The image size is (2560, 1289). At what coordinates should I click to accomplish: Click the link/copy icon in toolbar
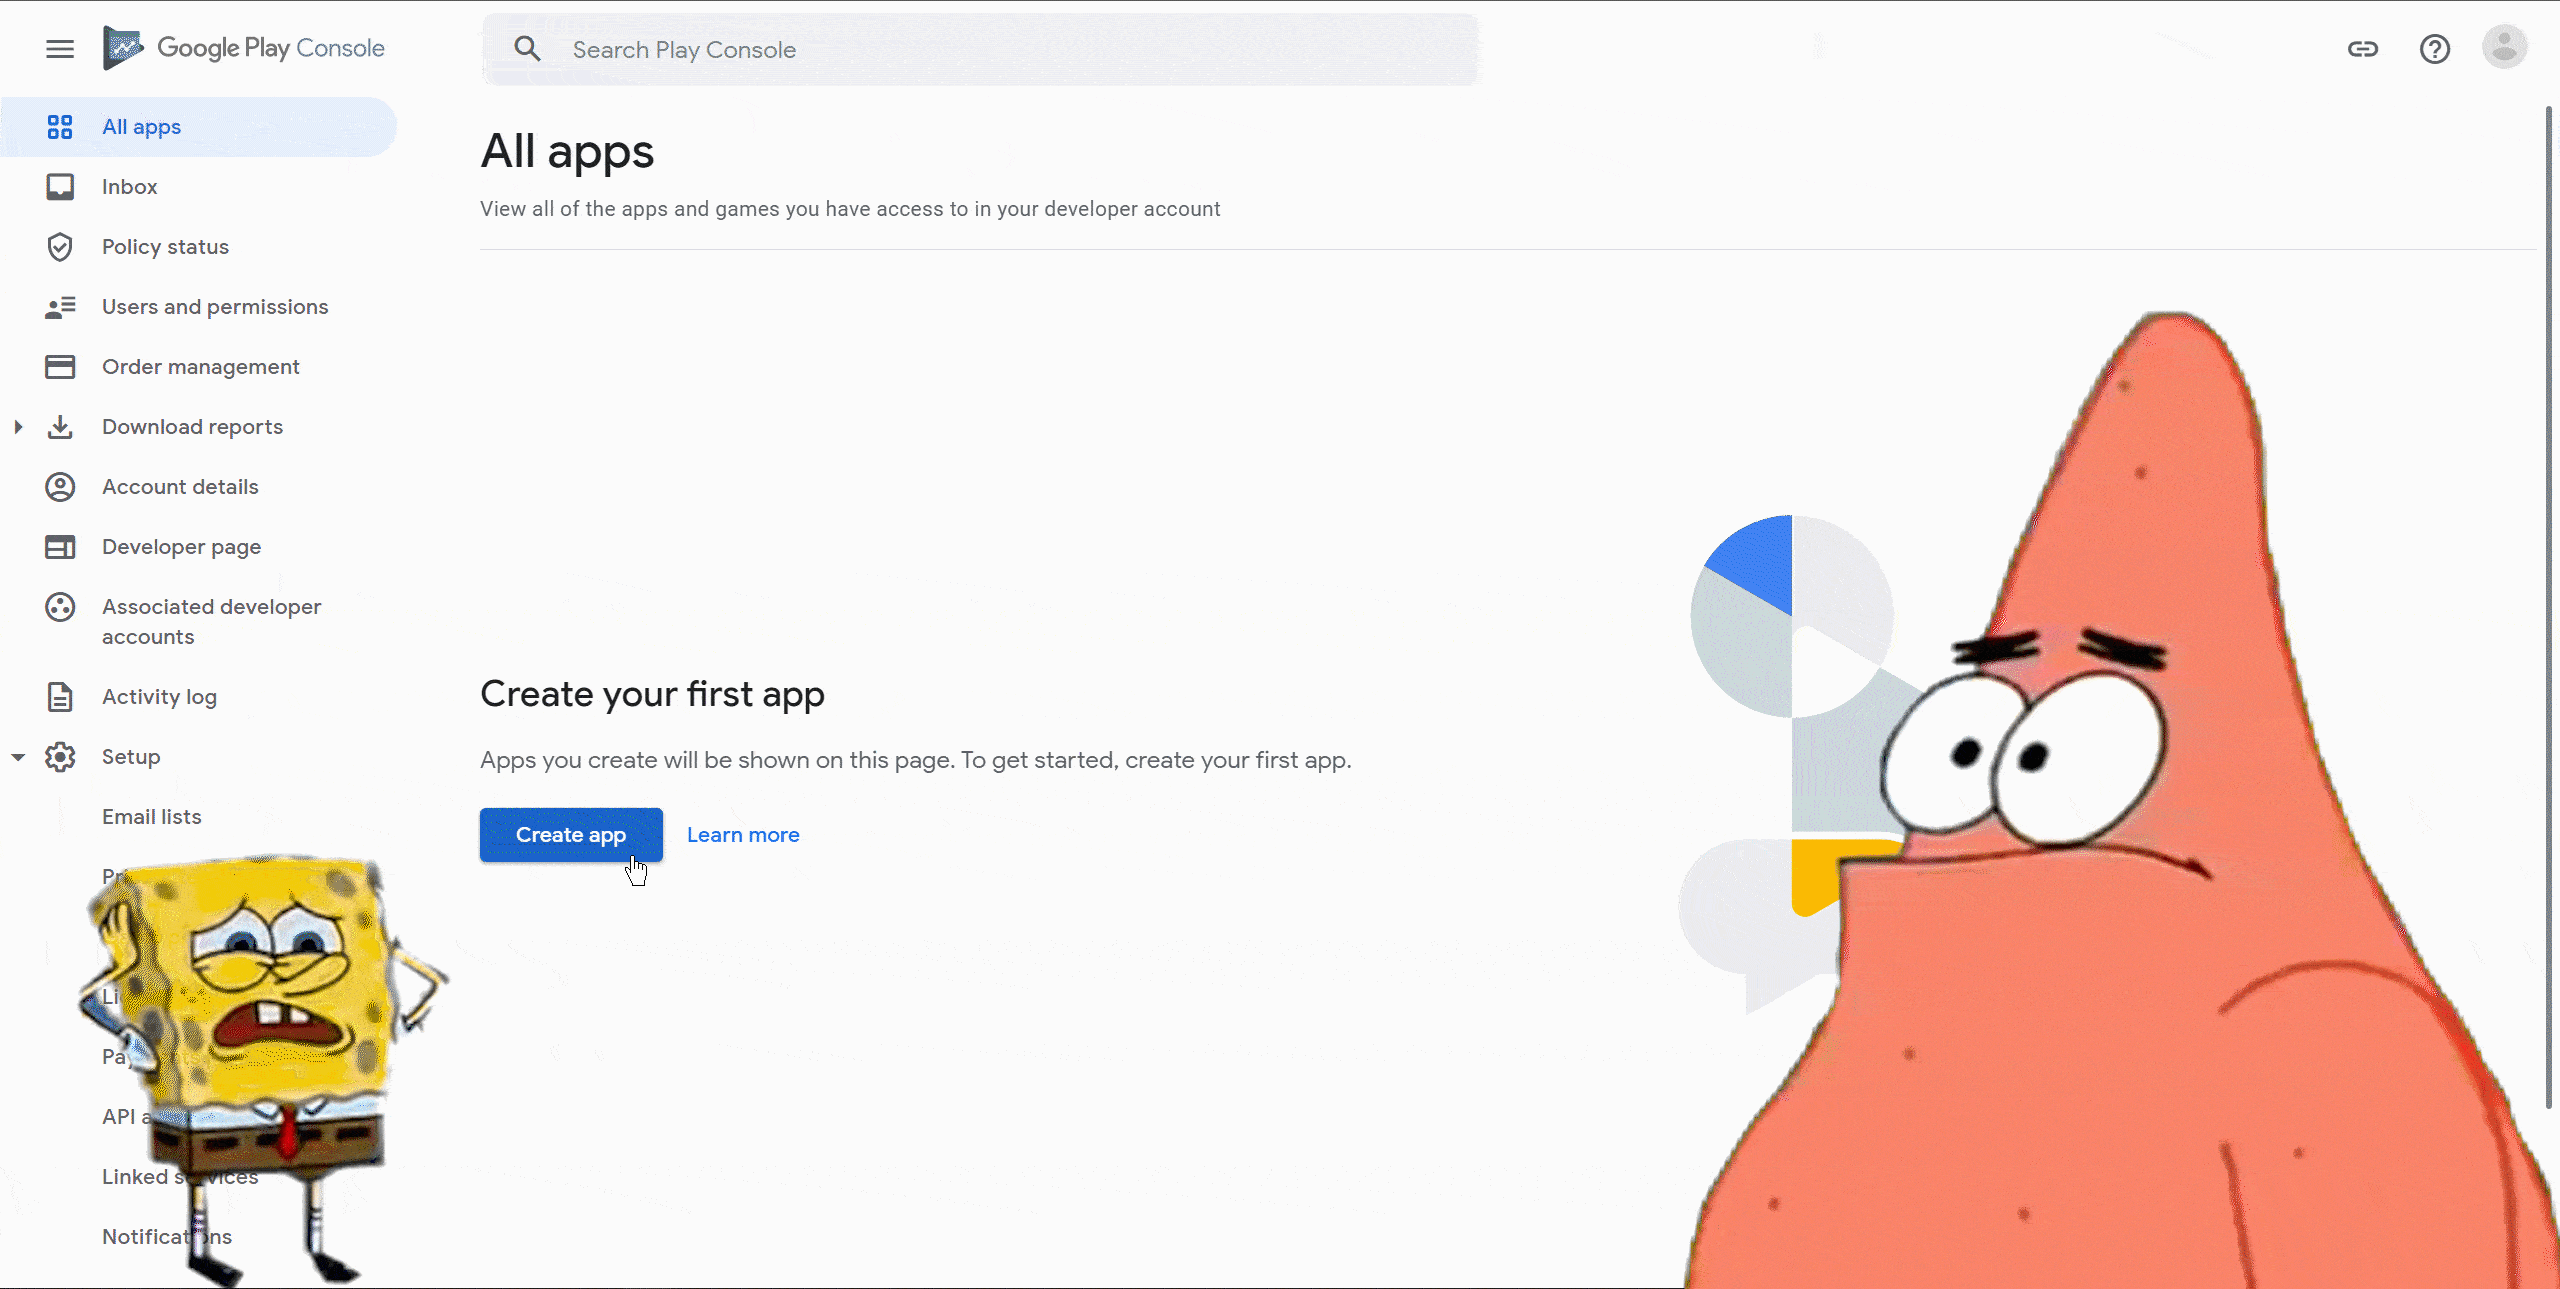(x=2361, y=48)
